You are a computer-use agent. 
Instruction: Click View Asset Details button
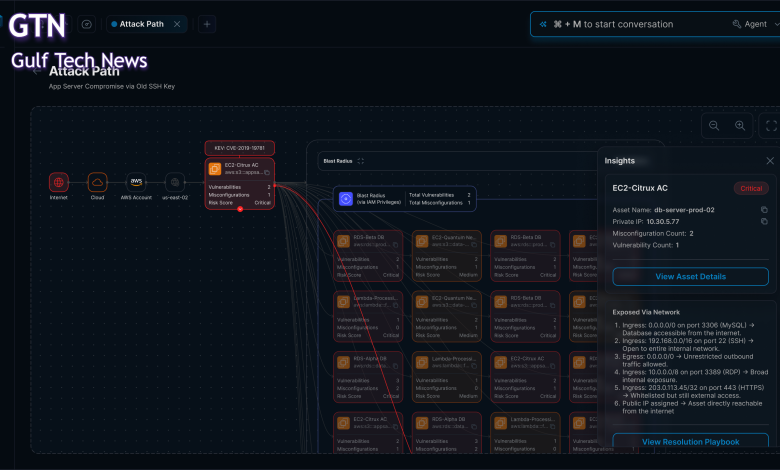tap(690, 276)
